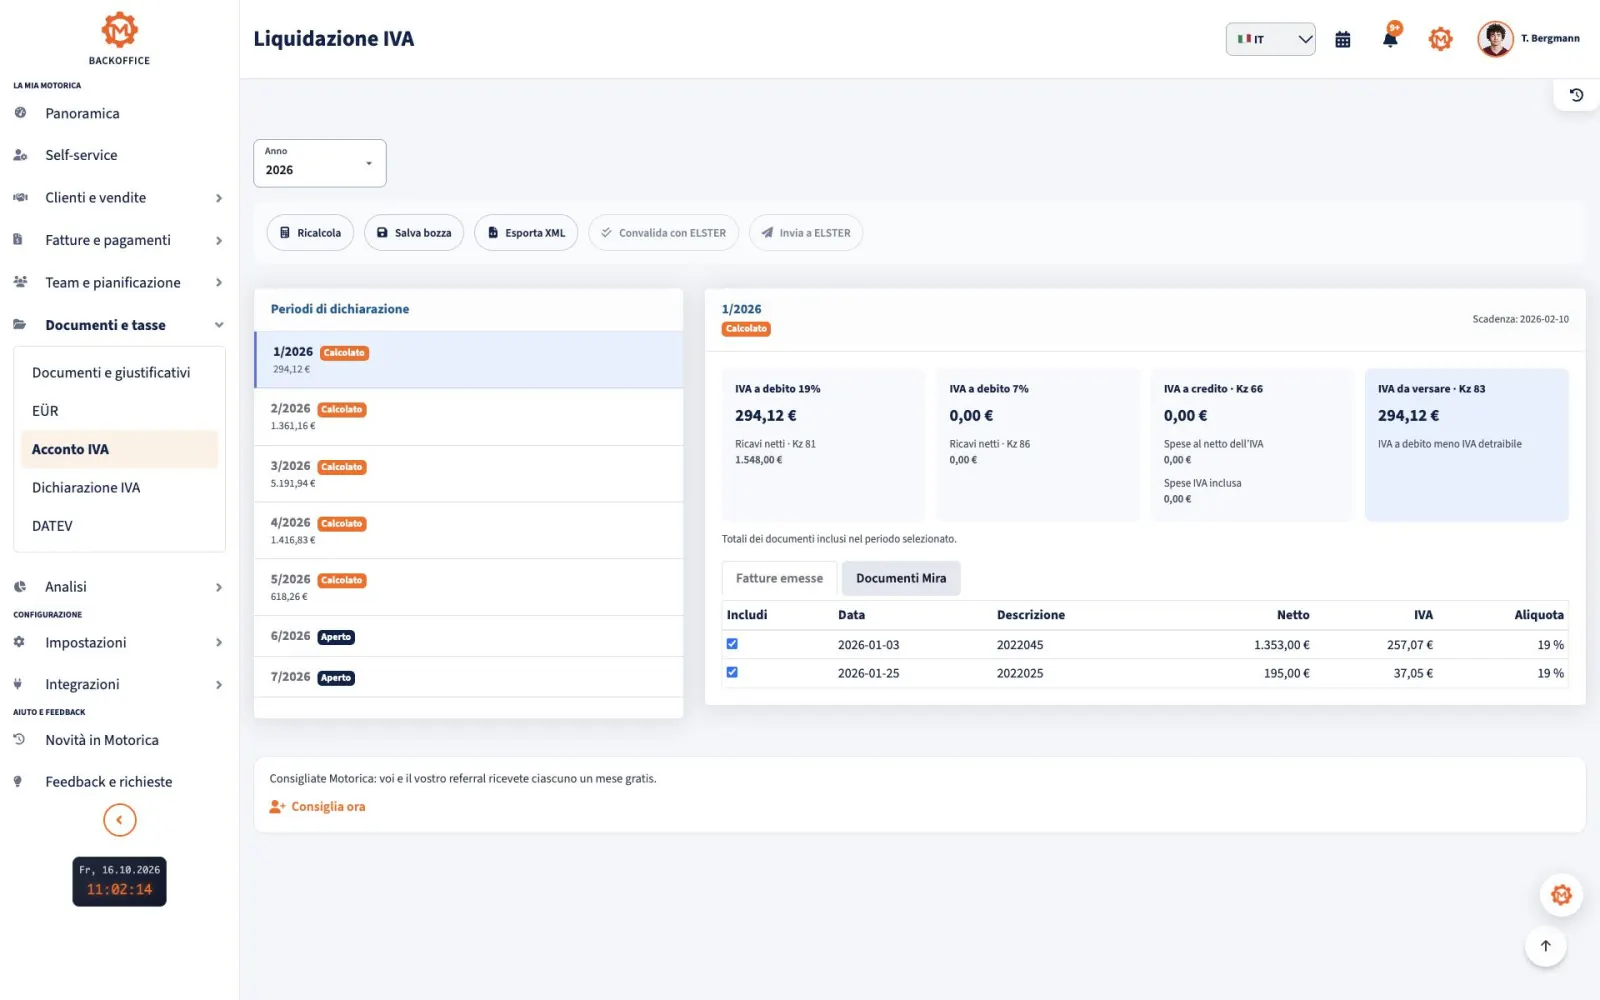The width and height of the screenshot is (1600, 1000).
Task: Click the Impostazioni gear icon
Action: point(19,642)
